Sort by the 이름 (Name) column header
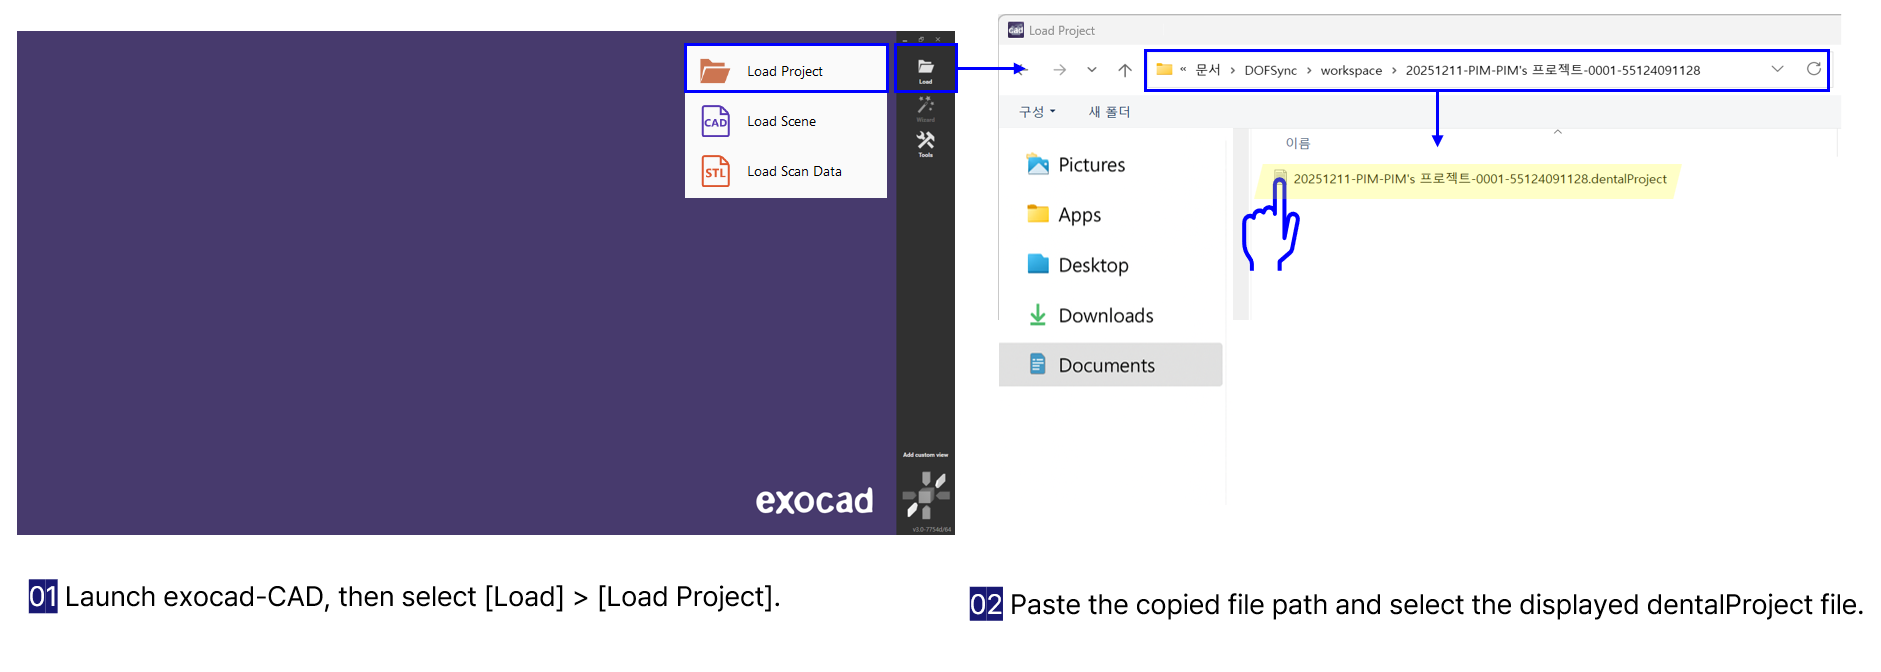Viewport: 1881px width, 672px height. point(1297,143)
